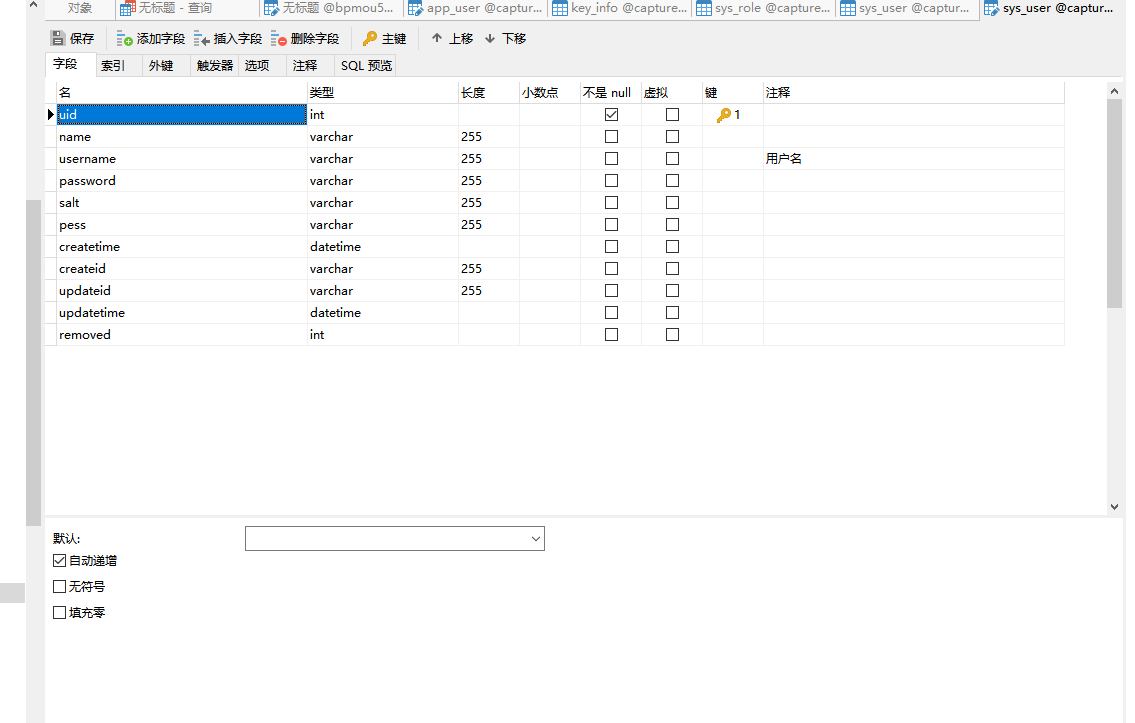Click the 不是 null column header
1135x723 pixels.
[x=610, y=93]
